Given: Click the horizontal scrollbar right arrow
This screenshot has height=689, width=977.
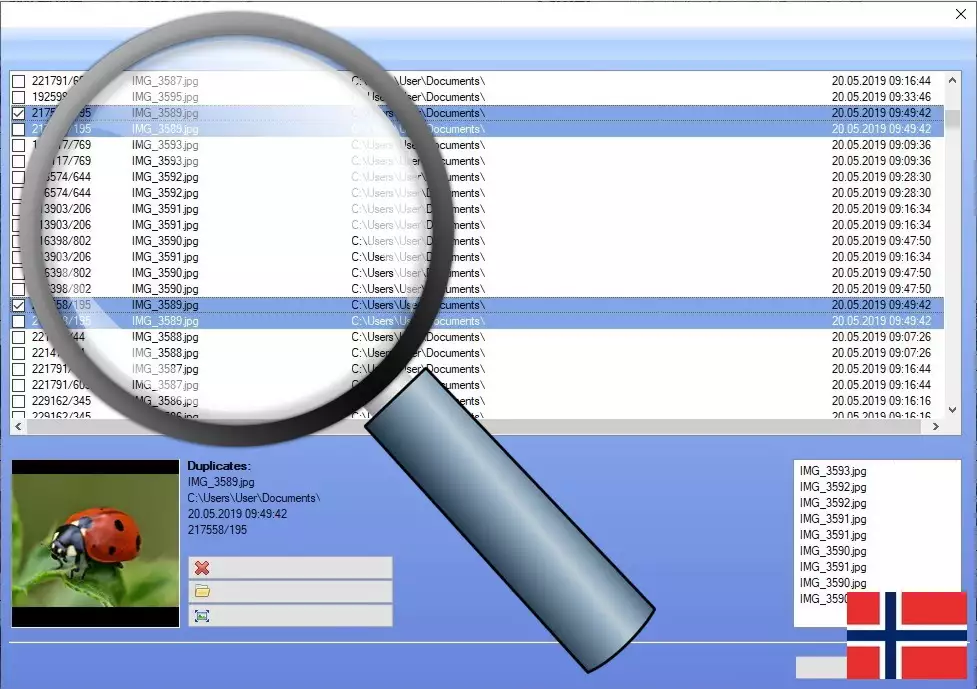Looking at the screenshot, I should (935, 427).
